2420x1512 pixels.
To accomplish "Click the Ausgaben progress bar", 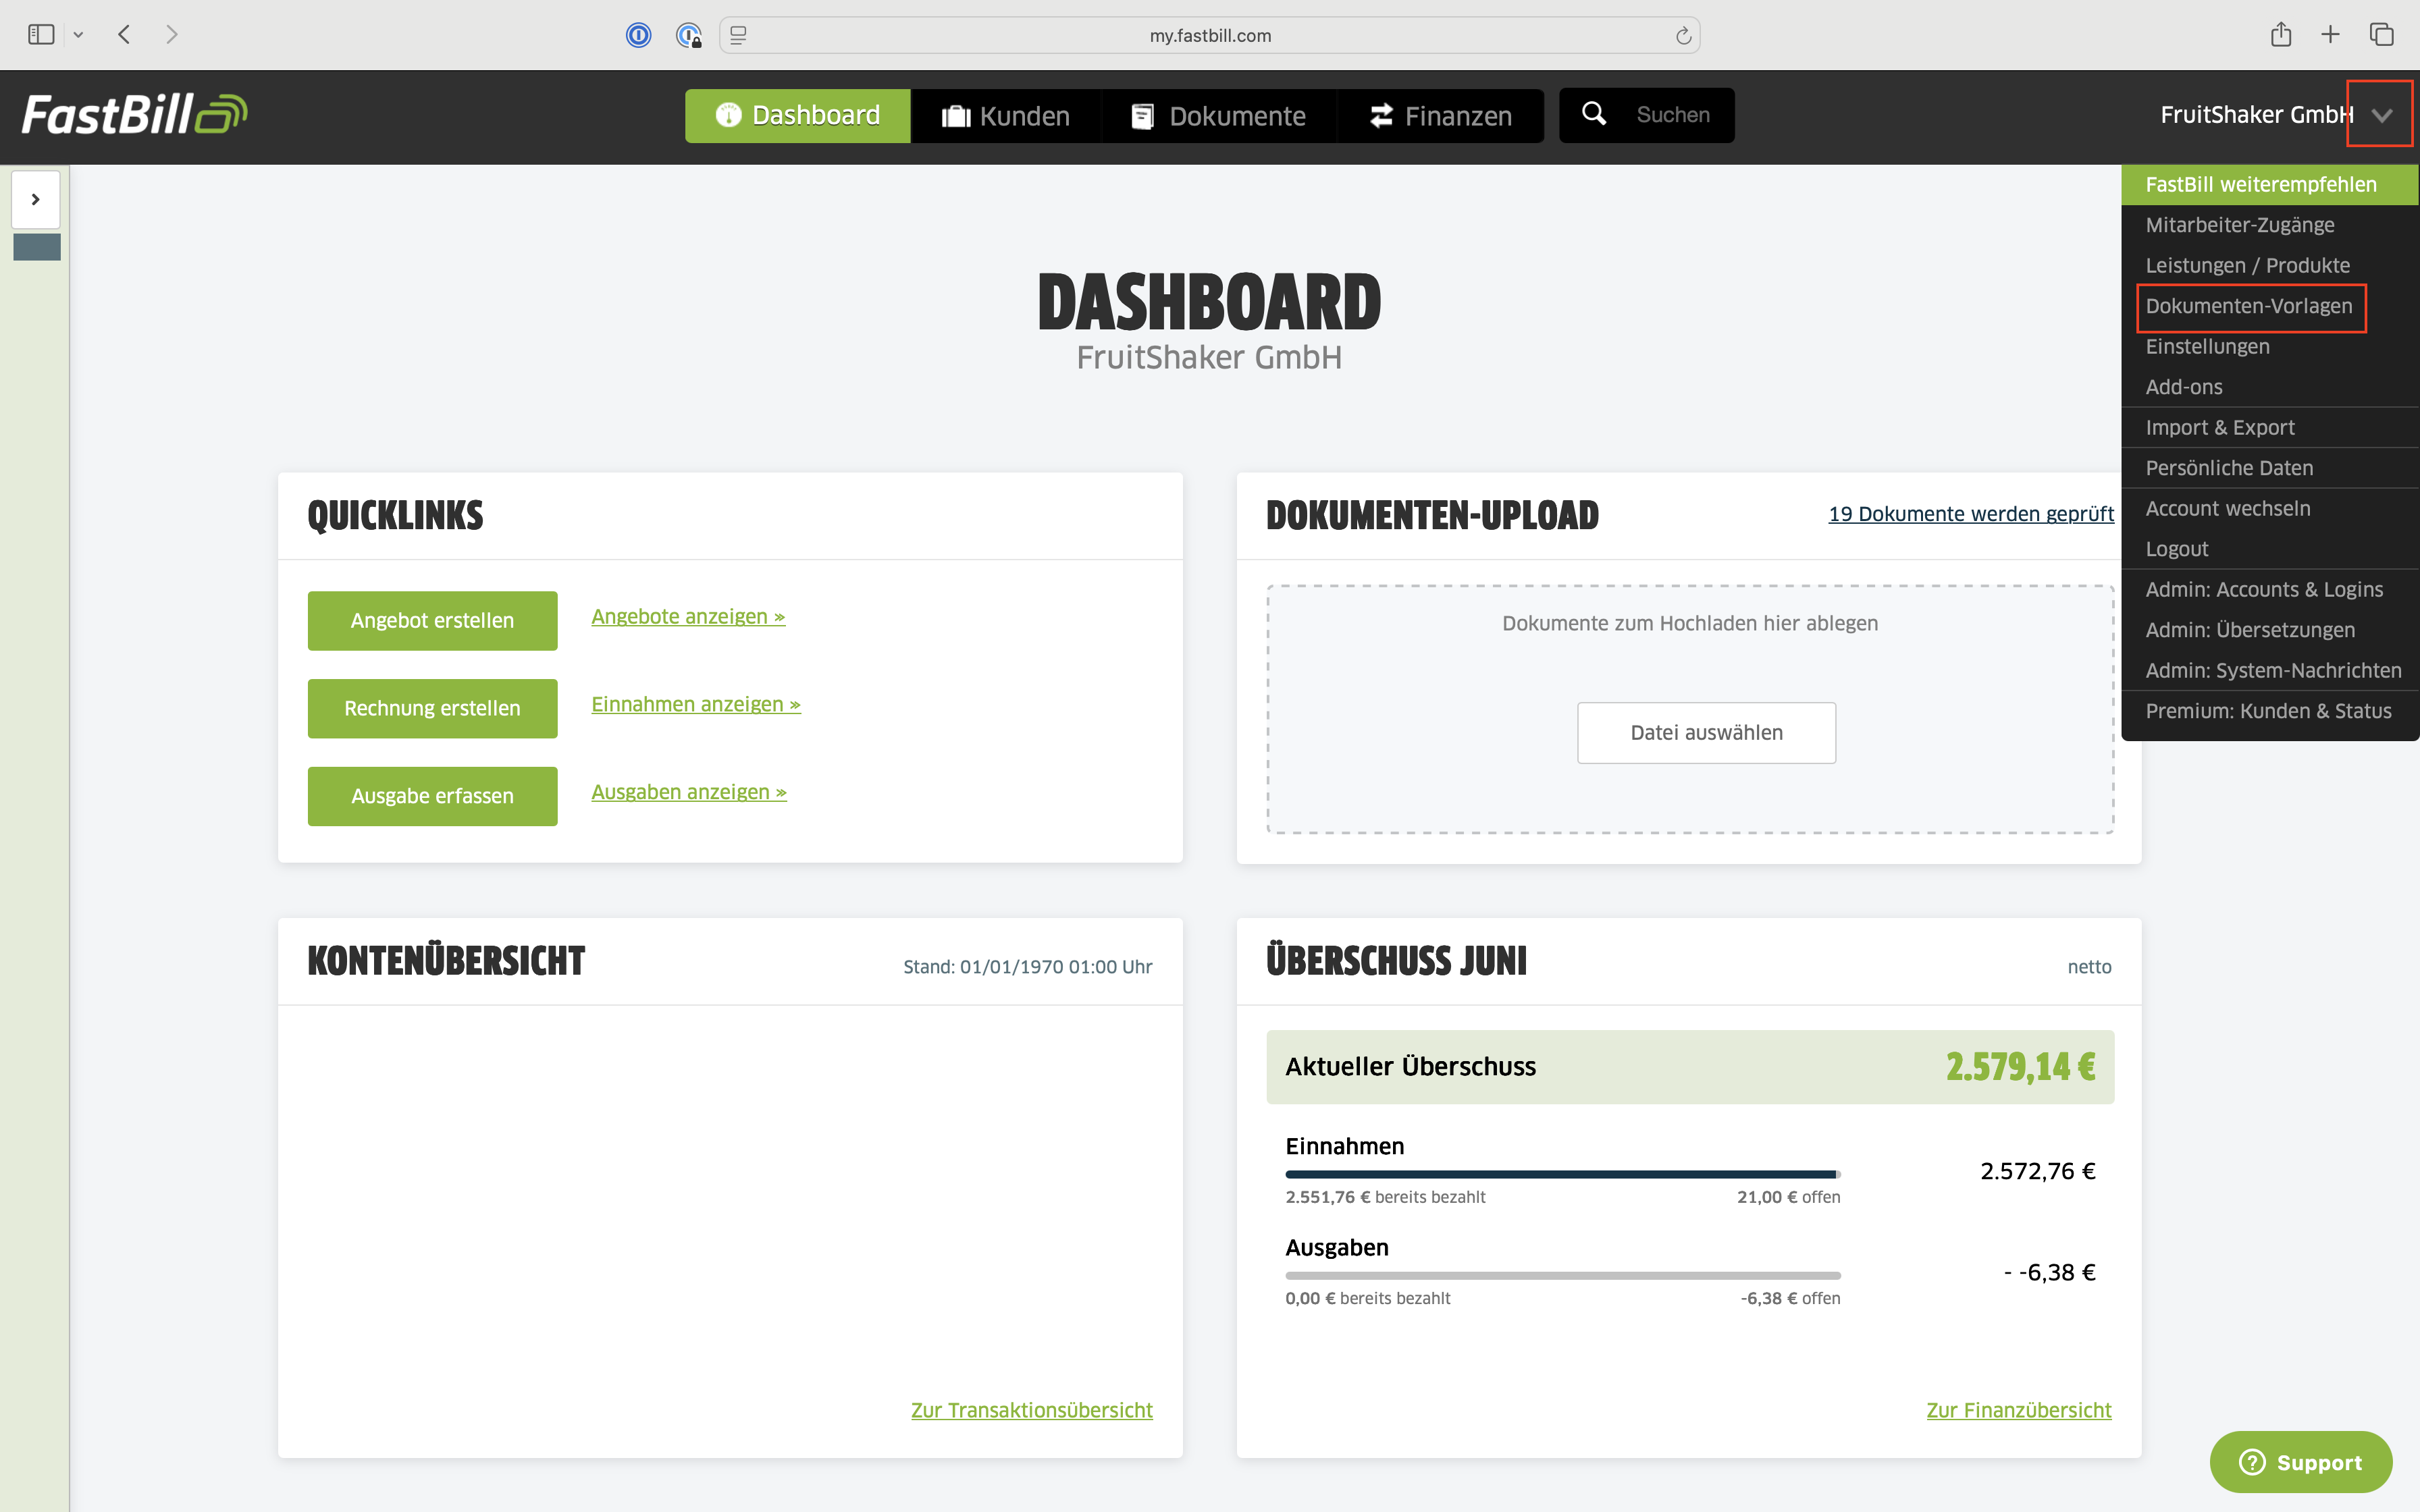I will pos(1563,1275).
